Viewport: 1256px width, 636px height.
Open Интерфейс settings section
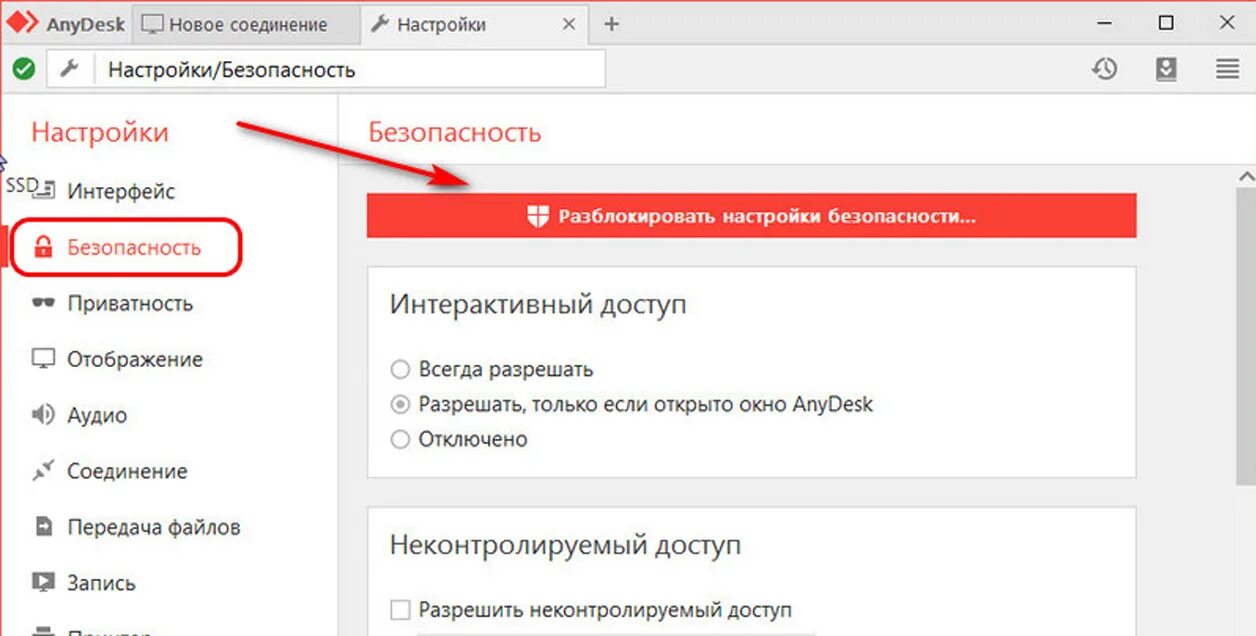pos(121,191)
